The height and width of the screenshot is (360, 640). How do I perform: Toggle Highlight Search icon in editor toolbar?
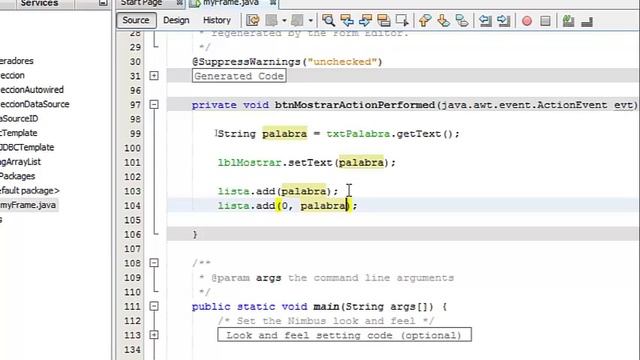click(384, 20)
